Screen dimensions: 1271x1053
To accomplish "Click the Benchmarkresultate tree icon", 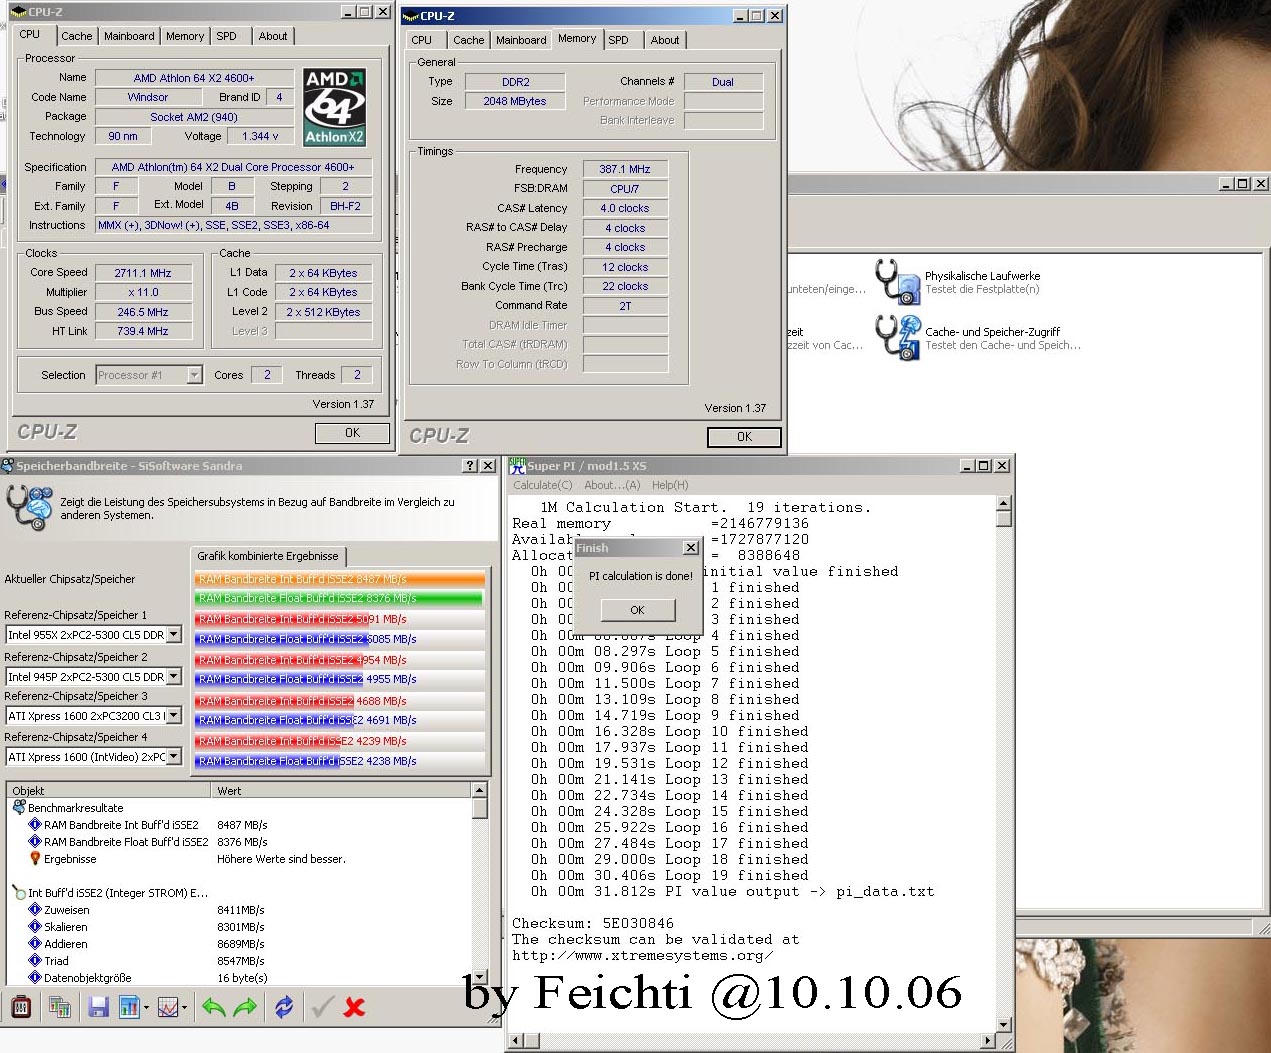I will pos(19,808).
